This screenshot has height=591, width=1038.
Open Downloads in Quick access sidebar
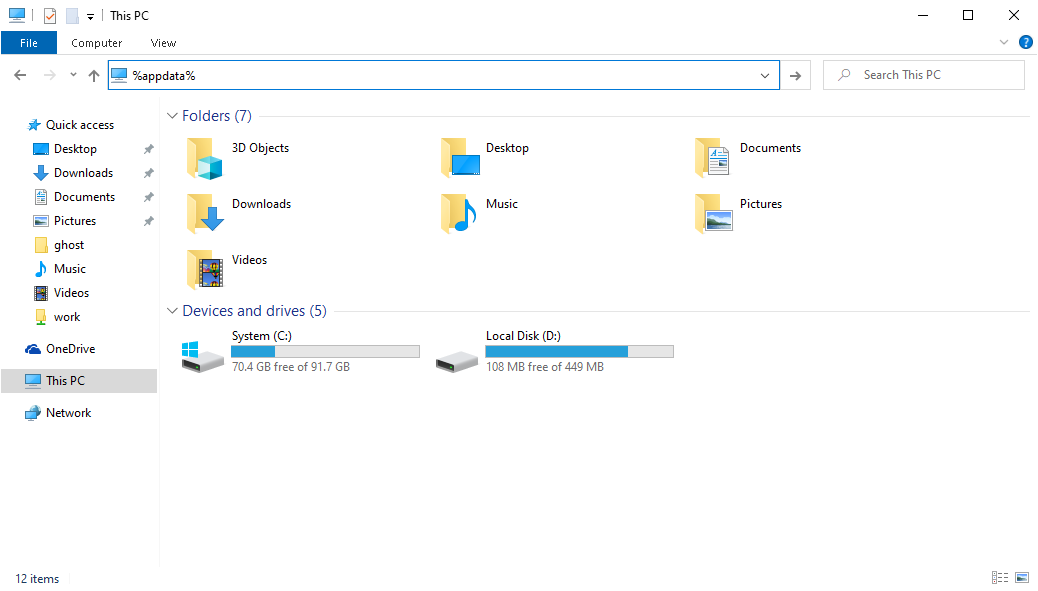pyautogui.click(x=83, y=173)
